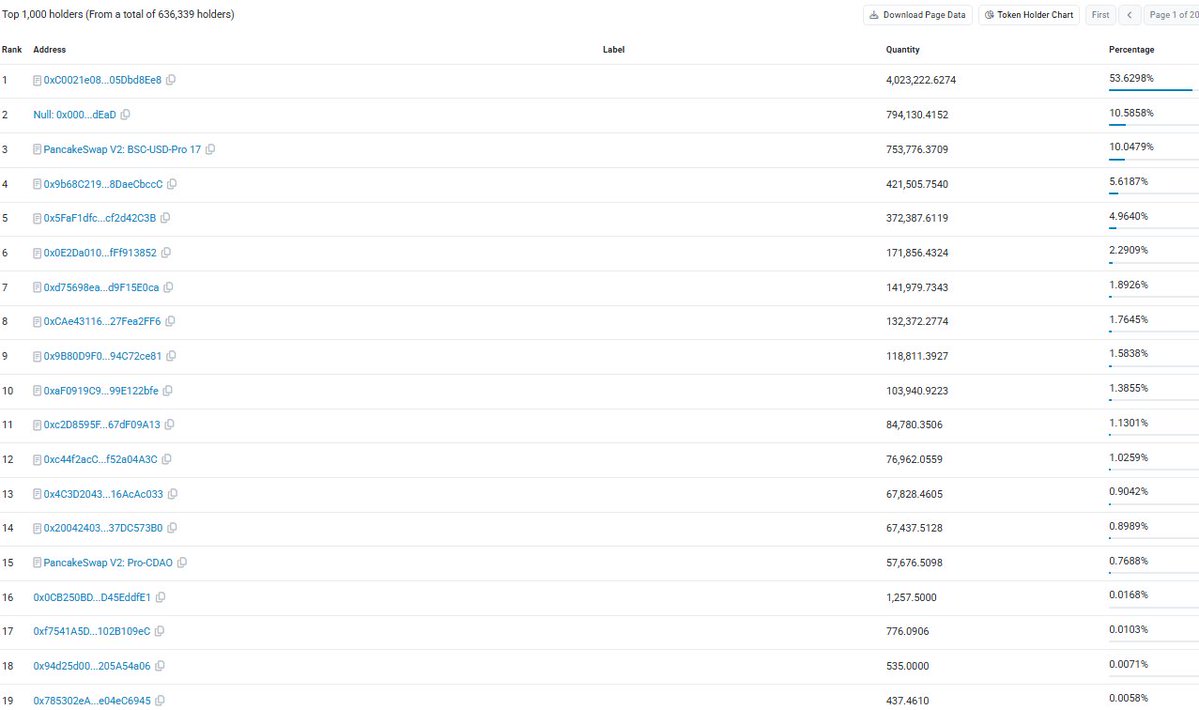Go to previous page arrow
This screenshot has width=1199, height=710.
tap(1129, 15)
